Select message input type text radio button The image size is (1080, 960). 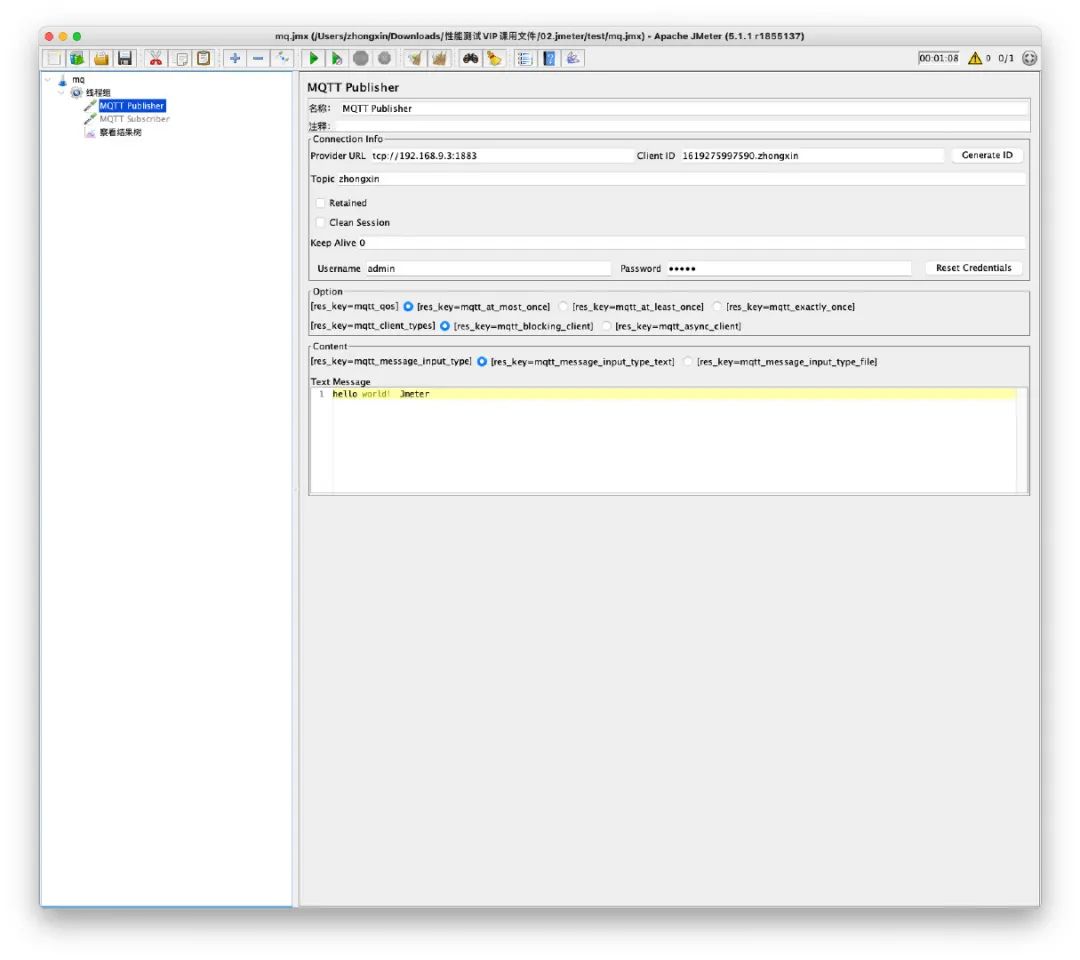(x=482, y=362)
